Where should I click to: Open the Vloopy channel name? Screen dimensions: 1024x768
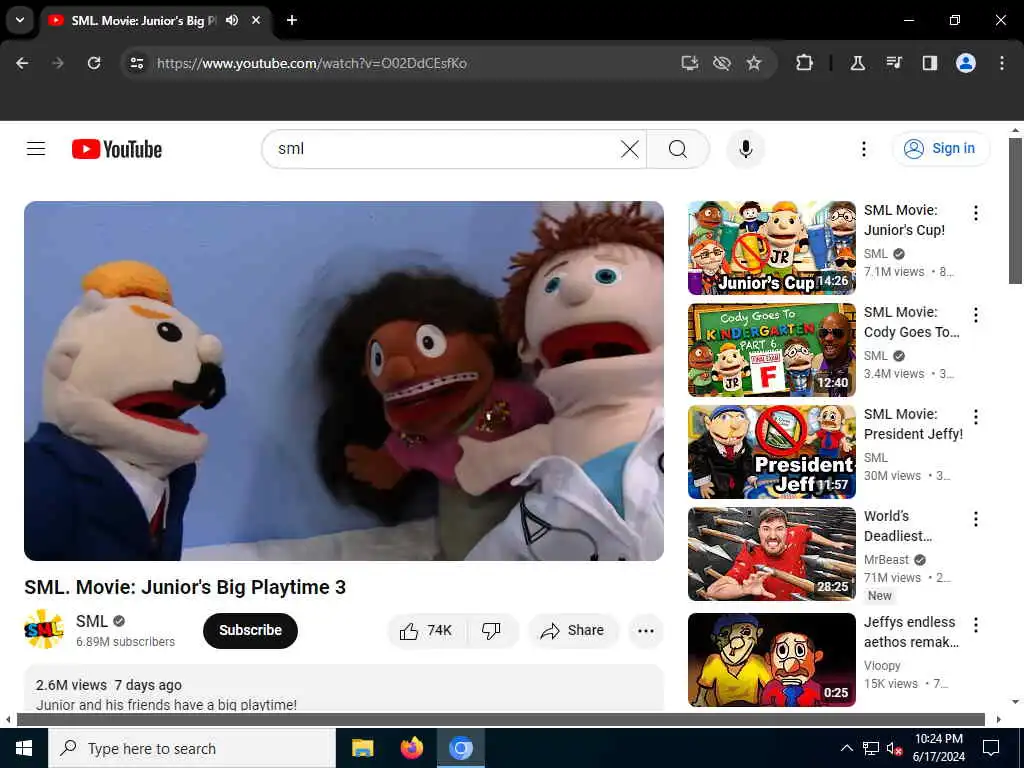[882, 665]
